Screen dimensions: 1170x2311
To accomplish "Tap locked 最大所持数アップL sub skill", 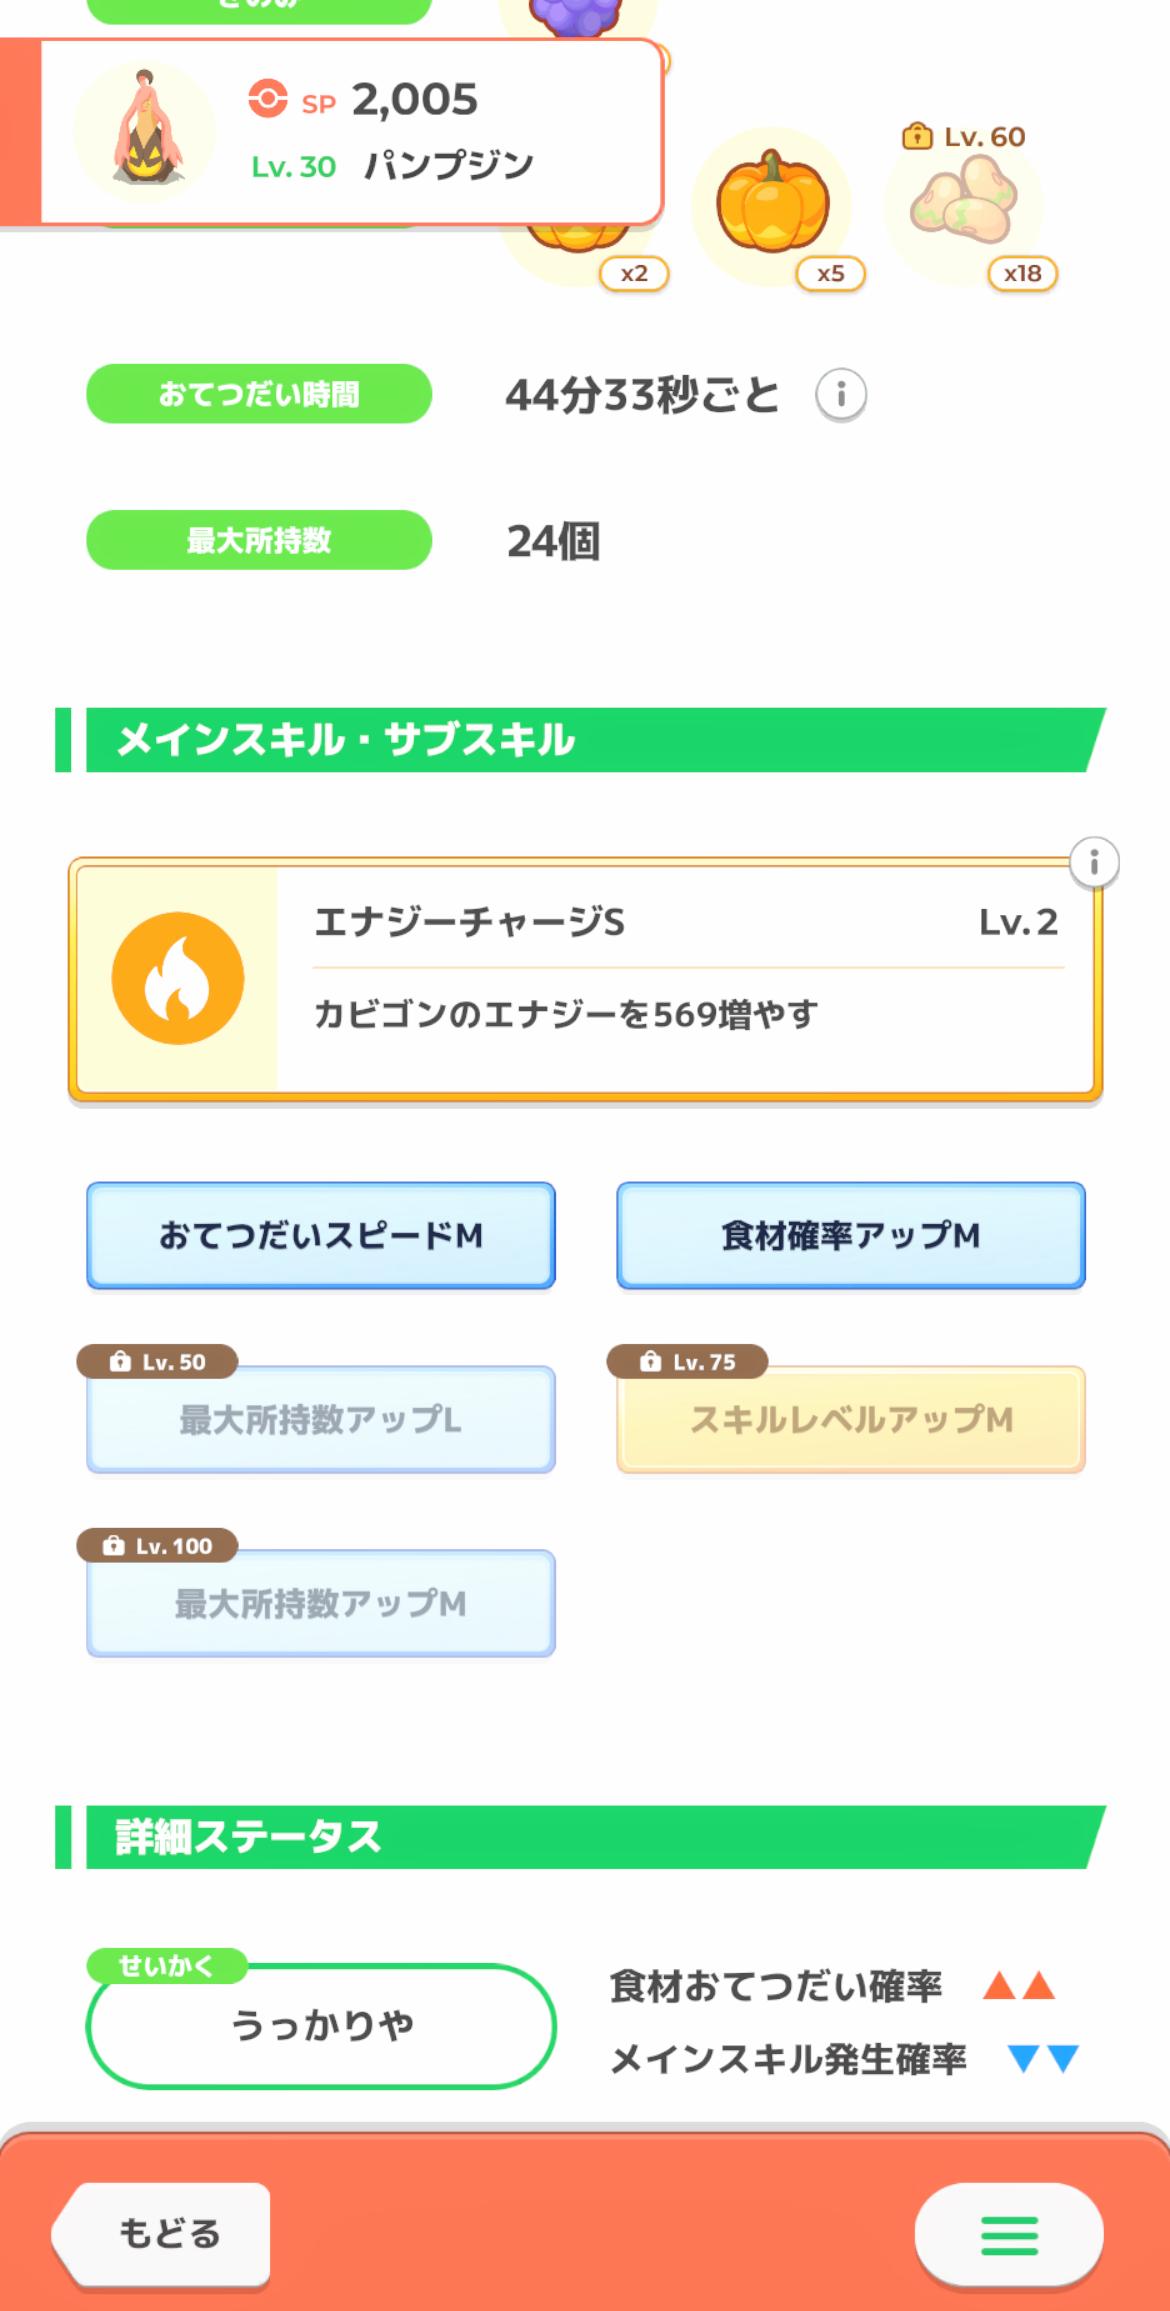I will coord(320,1420).
